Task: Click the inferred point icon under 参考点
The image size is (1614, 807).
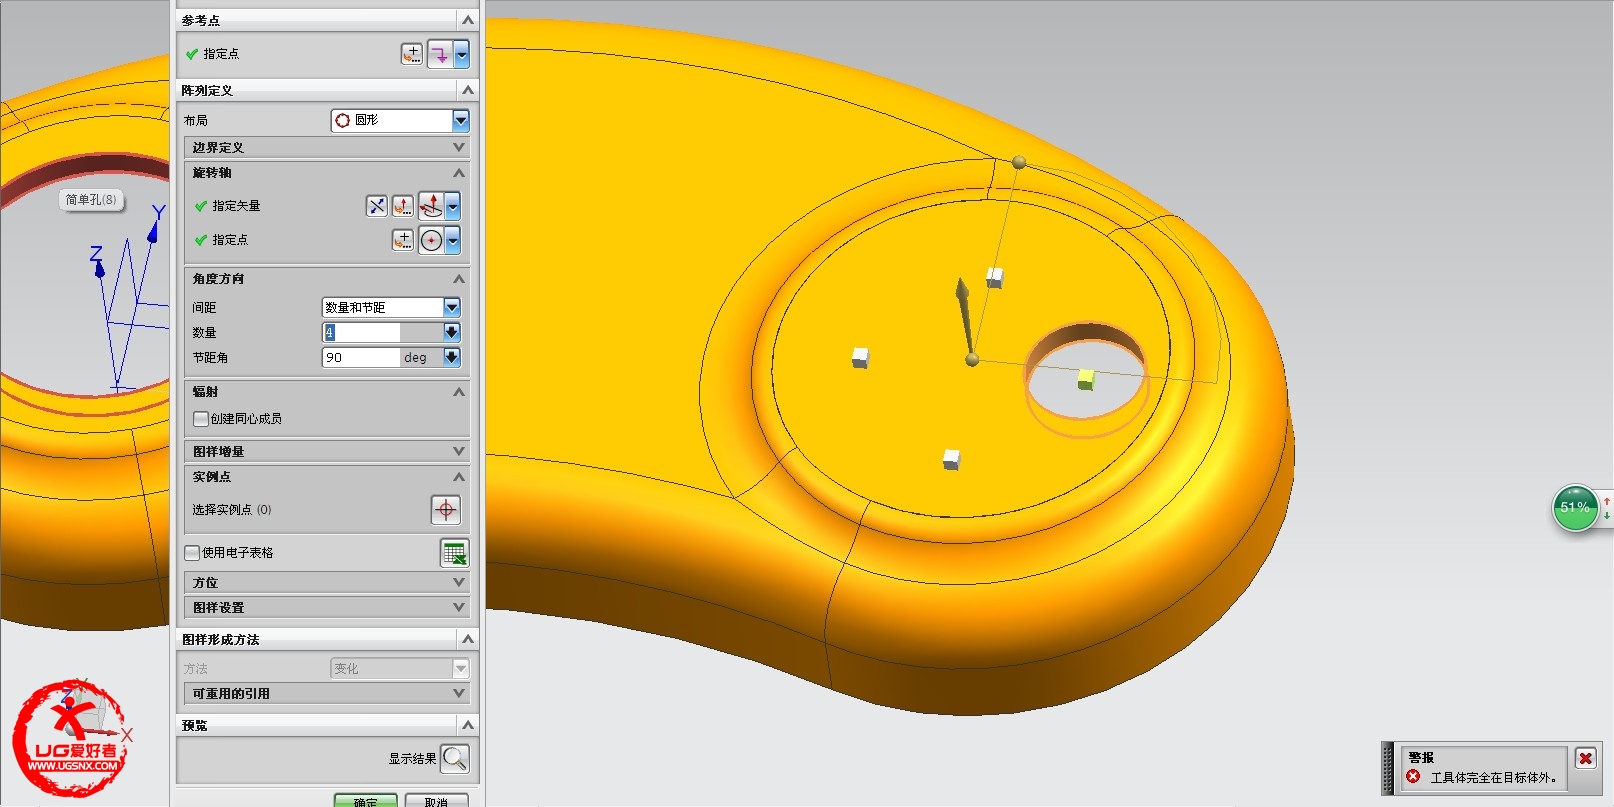Action: pyautogui.click(x=440, y=54)
